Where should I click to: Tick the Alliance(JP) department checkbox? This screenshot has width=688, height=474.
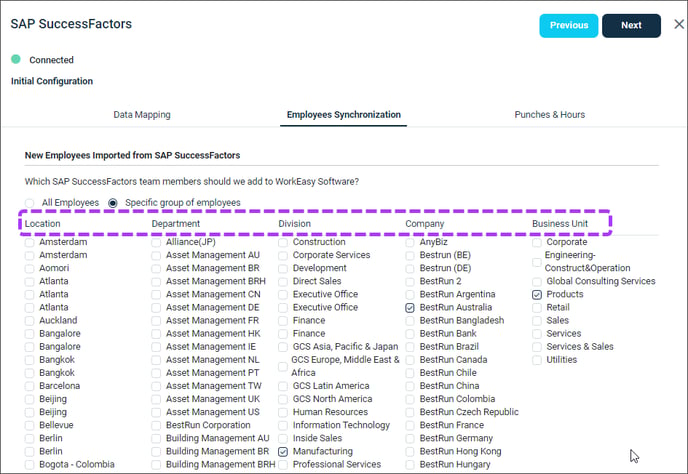156,242
